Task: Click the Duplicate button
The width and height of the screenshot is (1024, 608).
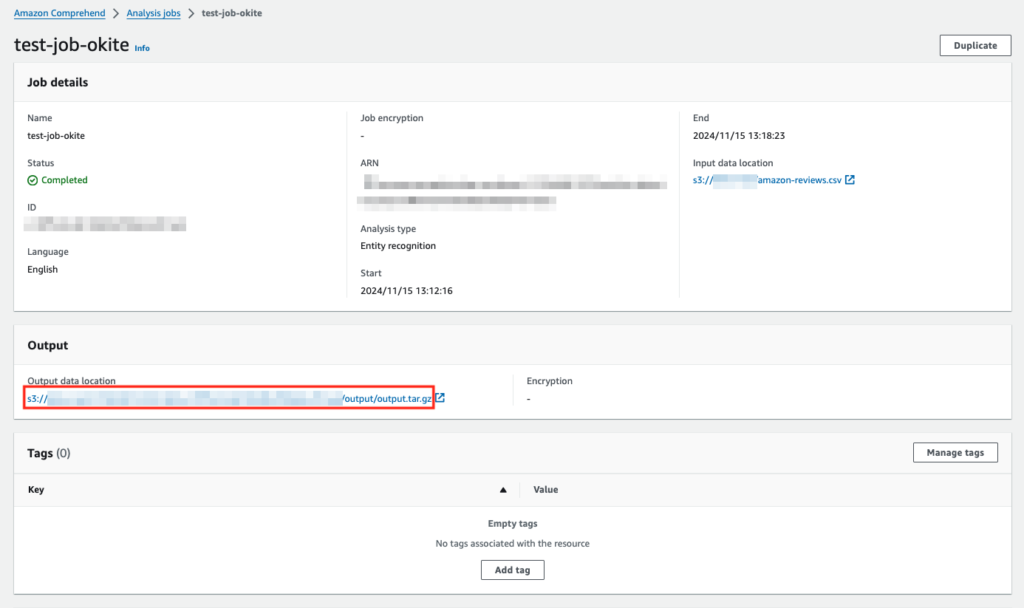Action: (x=974, y=45)
